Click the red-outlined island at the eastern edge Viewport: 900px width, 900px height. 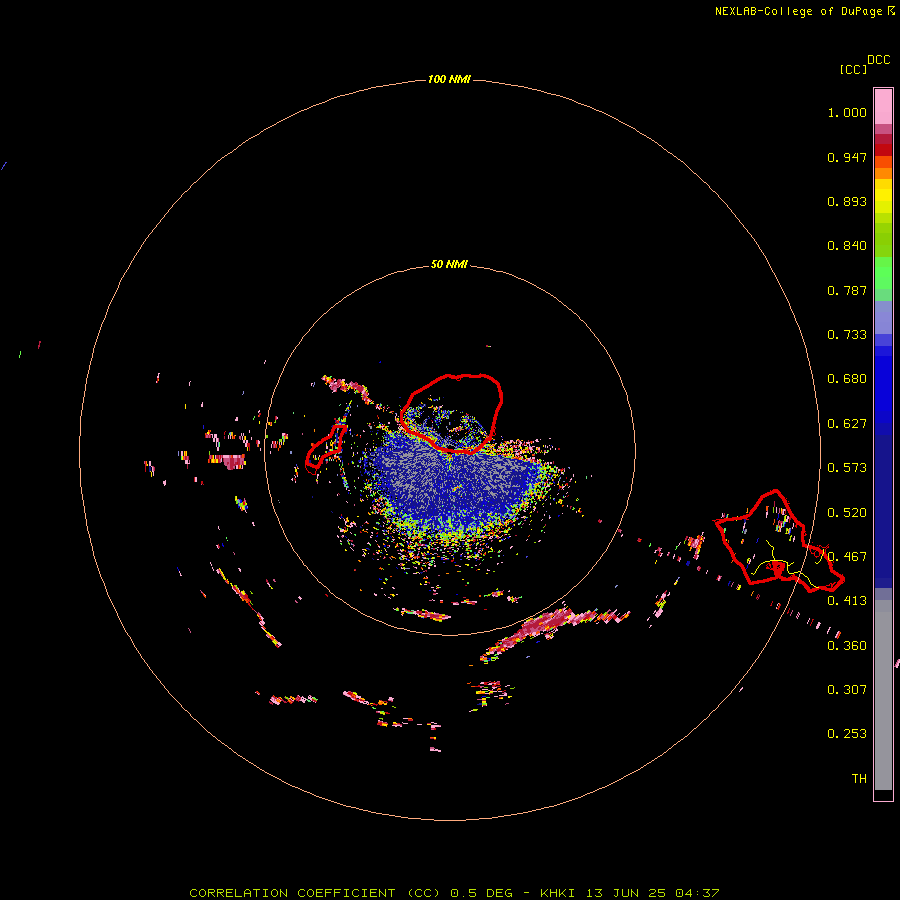778,542
